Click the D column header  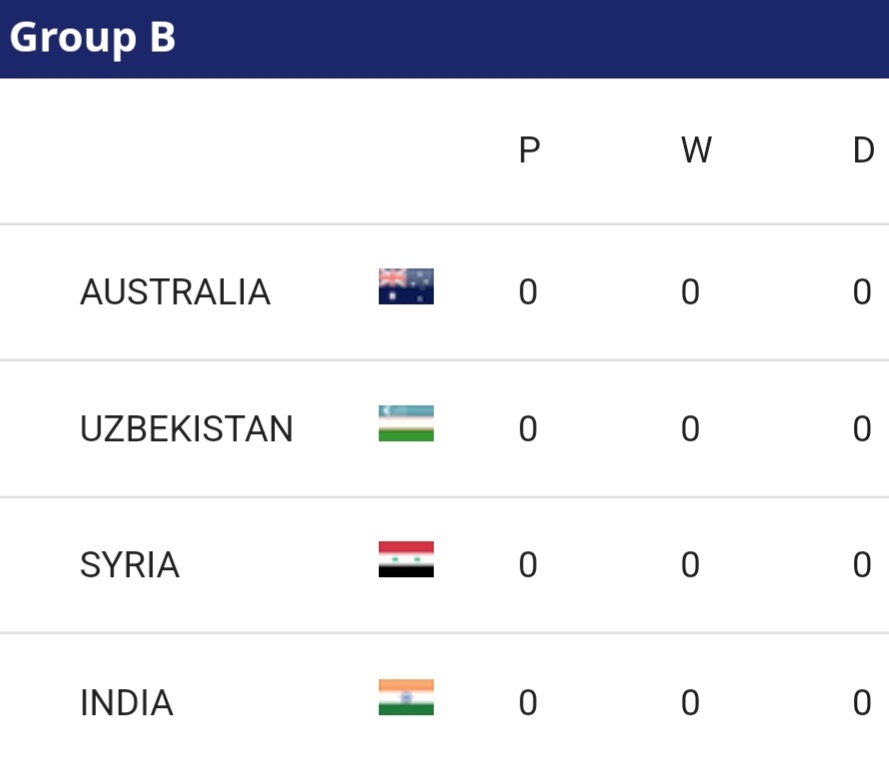pos(863,151)
